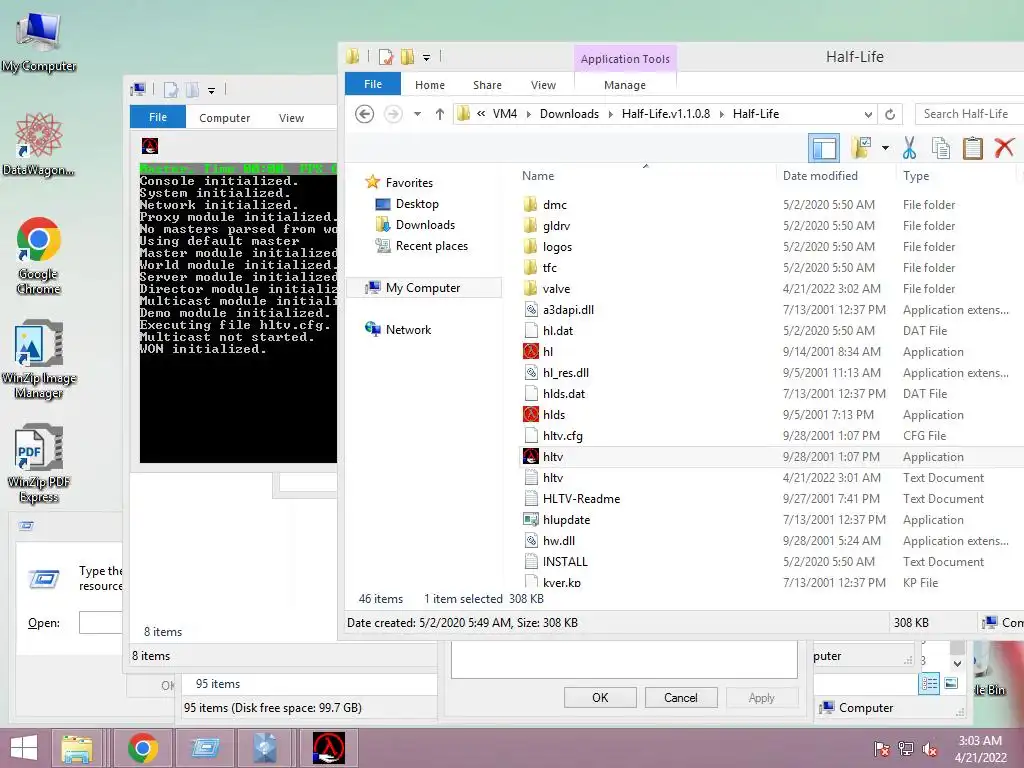
Task: Open the Windows Start button
Action: coord(24,748)
